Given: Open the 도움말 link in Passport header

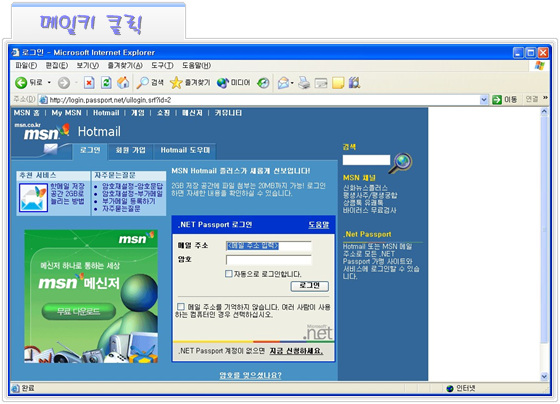Looking at the screenshot, I should pyautogui.click(x=319, y=225).
